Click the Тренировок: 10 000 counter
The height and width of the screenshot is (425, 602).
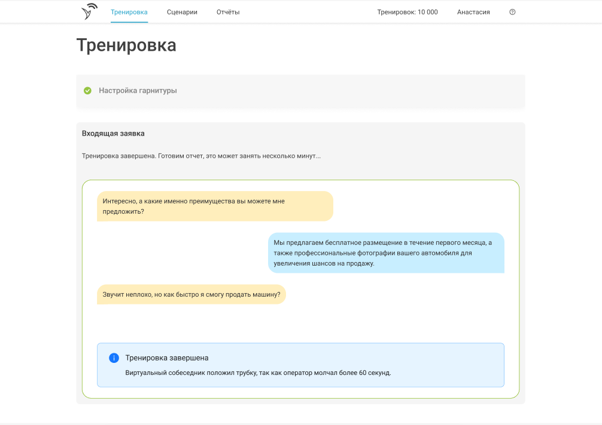pyautogui.click(x=407, y=12)
